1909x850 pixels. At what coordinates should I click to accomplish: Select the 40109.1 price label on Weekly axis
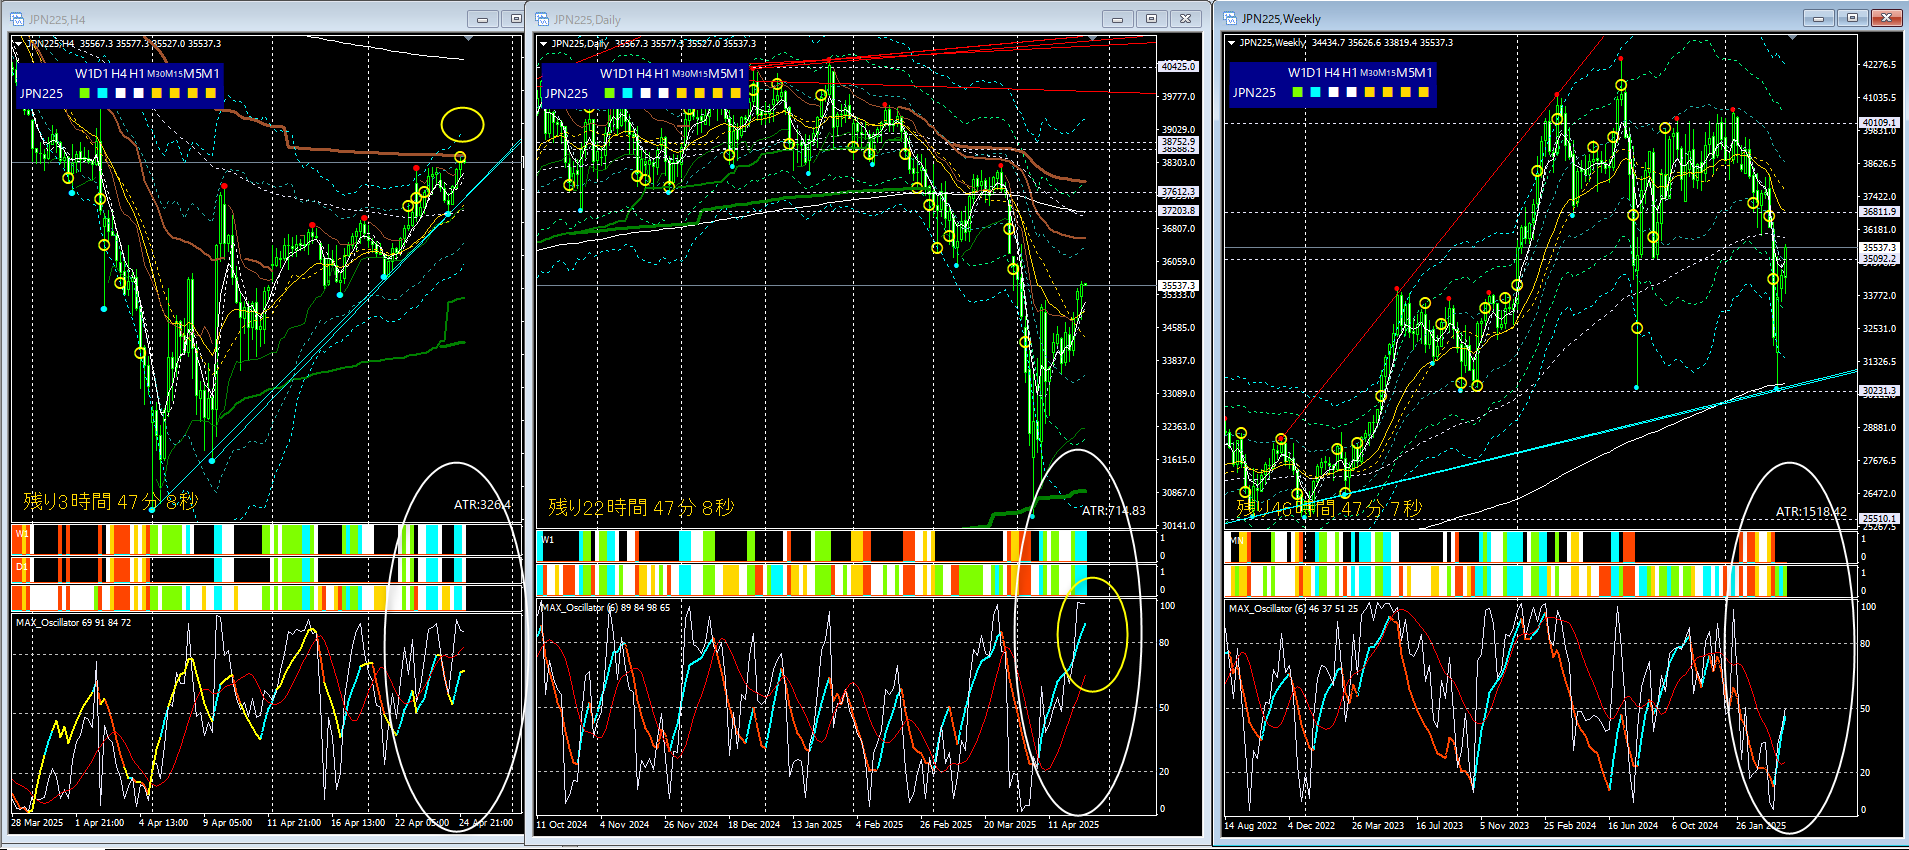[x=1879, y=122]
